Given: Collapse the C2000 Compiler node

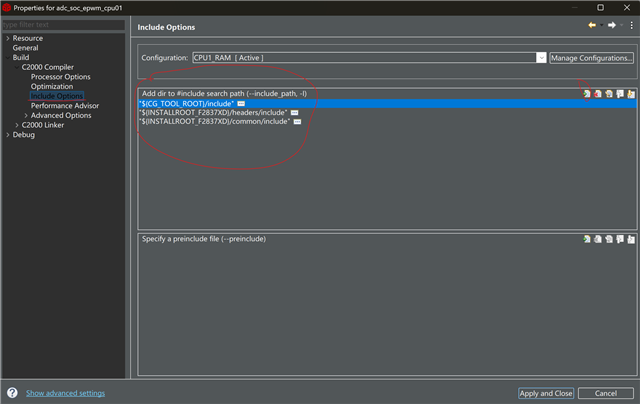Looking at the screenshot, I should [17, 67].
